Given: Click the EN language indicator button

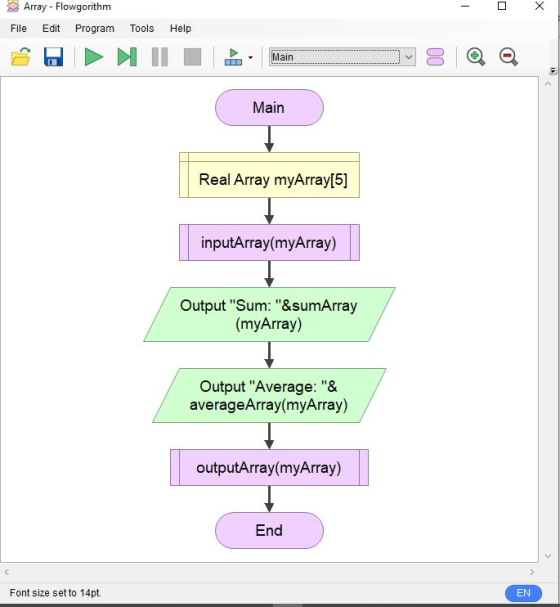Looking at the screenshot, I should (523, 593).
